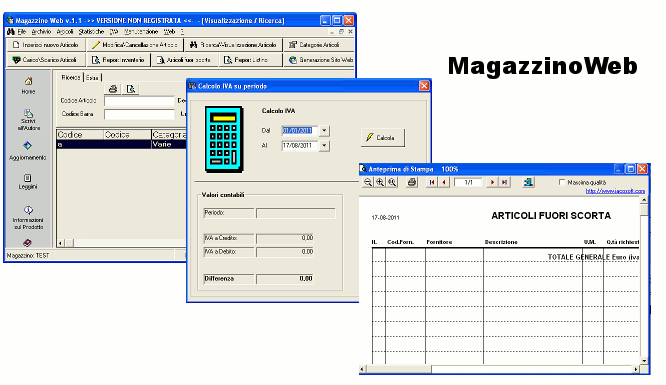This screenshot has width=666, height=385.
Task: Click the large calculator image in Calcolo IVA
Action: 224,139
